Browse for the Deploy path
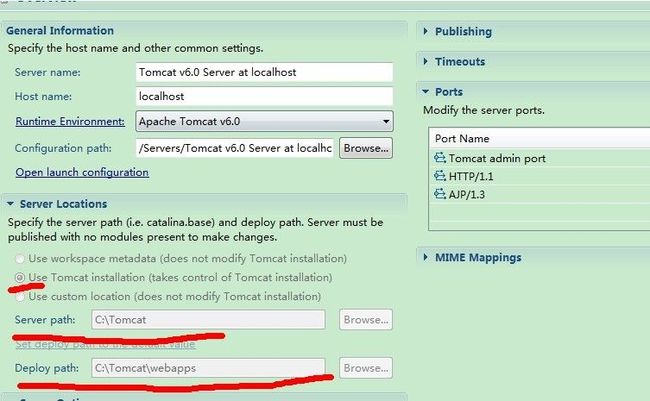The width and height of the screenshot is (650, 401). pos(366,368)
